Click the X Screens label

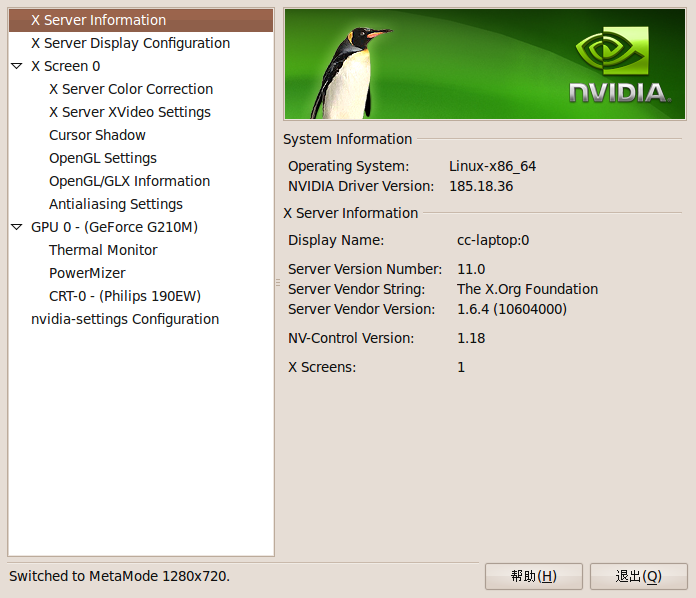click(322, 368)
